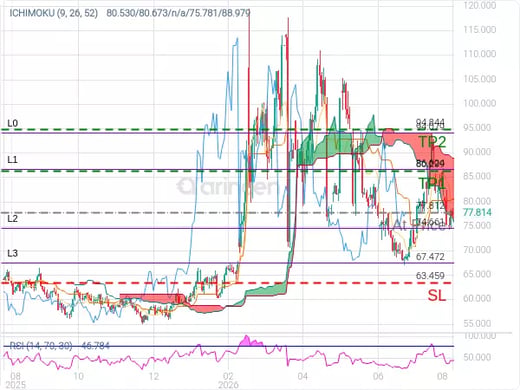
Task: Click the 12 month label on time axis
Action: coord(153,377)
